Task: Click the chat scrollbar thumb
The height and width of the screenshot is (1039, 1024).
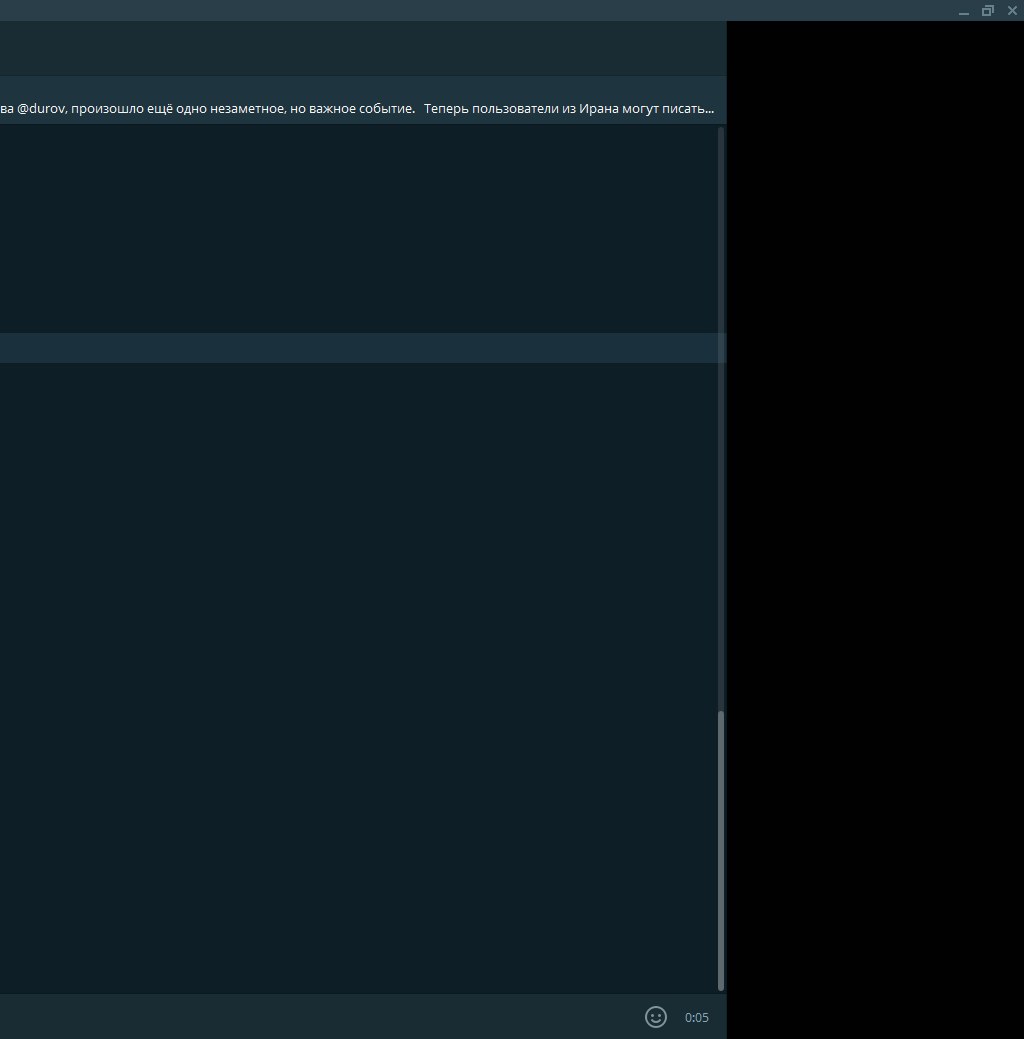Action: [x=721, y=851]
